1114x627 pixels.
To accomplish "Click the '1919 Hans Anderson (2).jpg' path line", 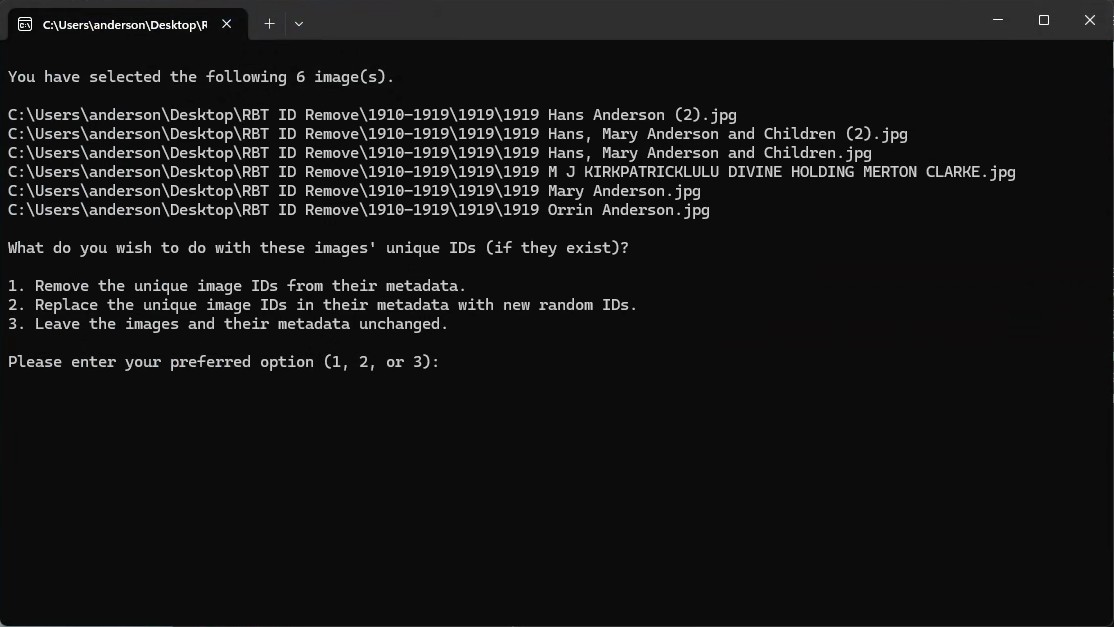I will click(x=372, y=115).
